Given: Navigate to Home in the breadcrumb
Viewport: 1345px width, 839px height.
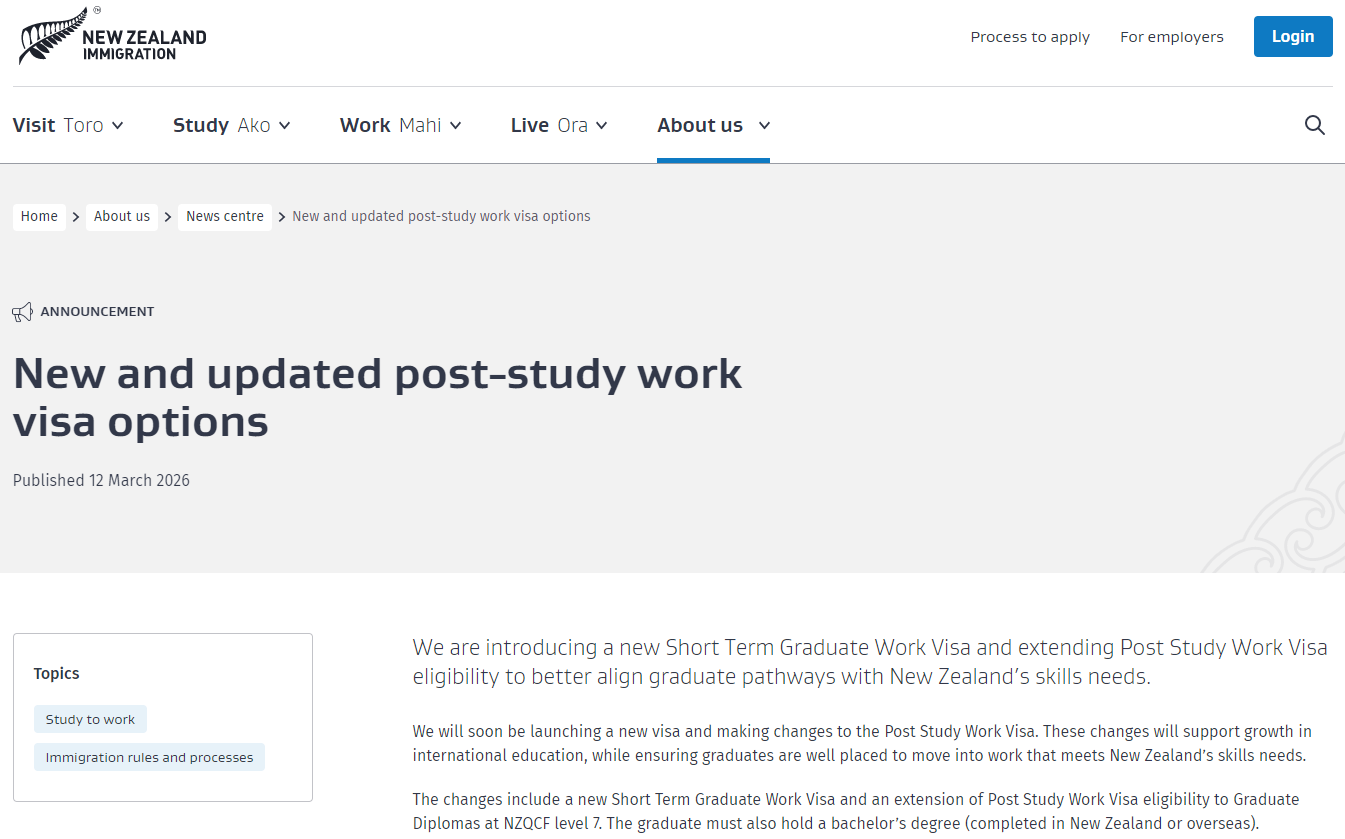Looking at the screenshot, I should click(x=39, y=217).
